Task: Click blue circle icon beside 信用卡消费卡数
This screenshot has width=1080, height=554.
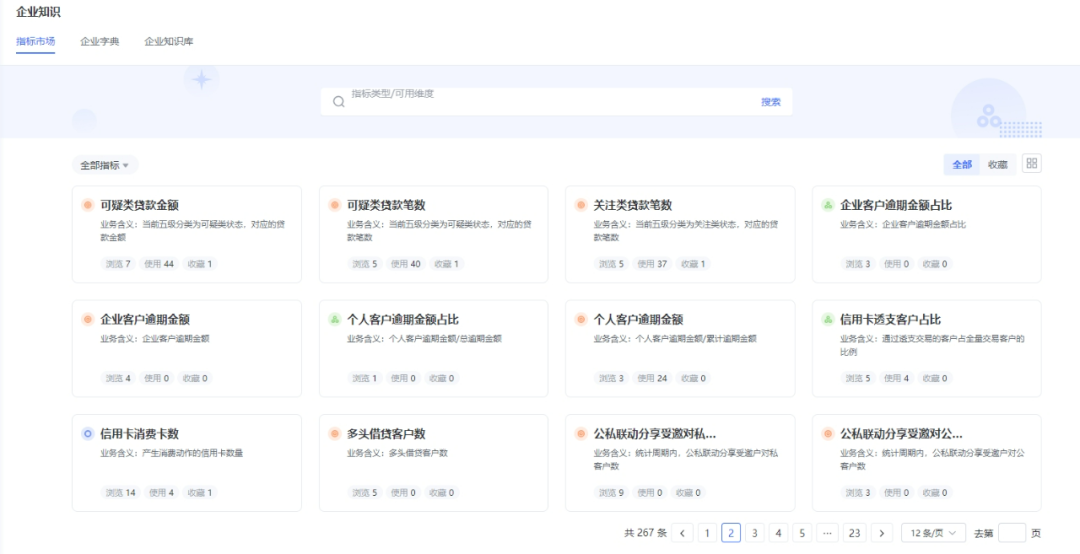Action: 88,434
